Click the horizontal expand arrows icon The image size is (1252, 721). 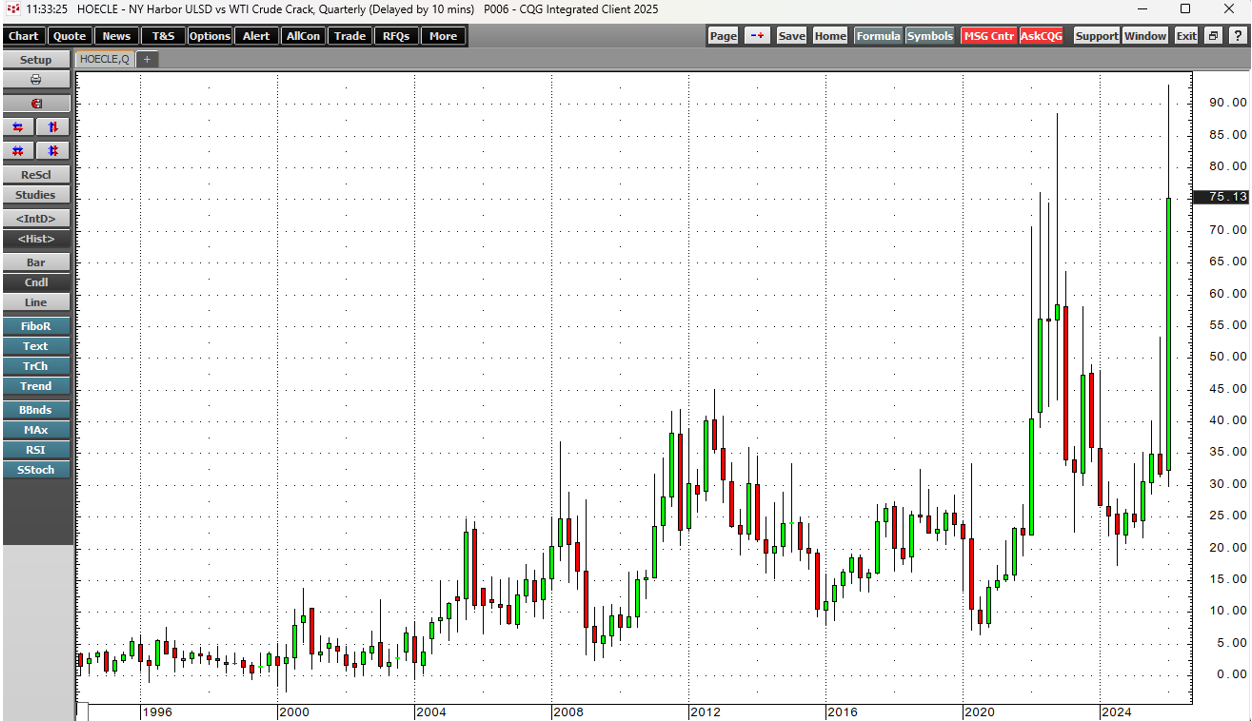[x=18, y=127]
